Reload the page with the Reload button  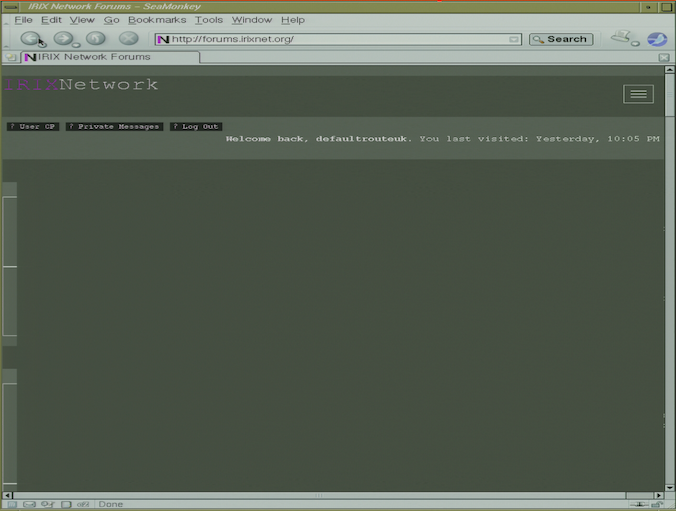point(96,38)
